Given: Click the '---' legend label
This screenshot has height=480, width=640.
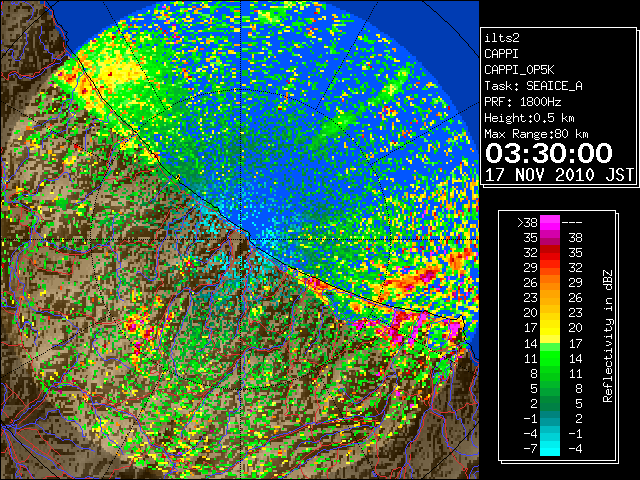Looking at the screenshot, I should pyautogui.click(x=572, y=223).
